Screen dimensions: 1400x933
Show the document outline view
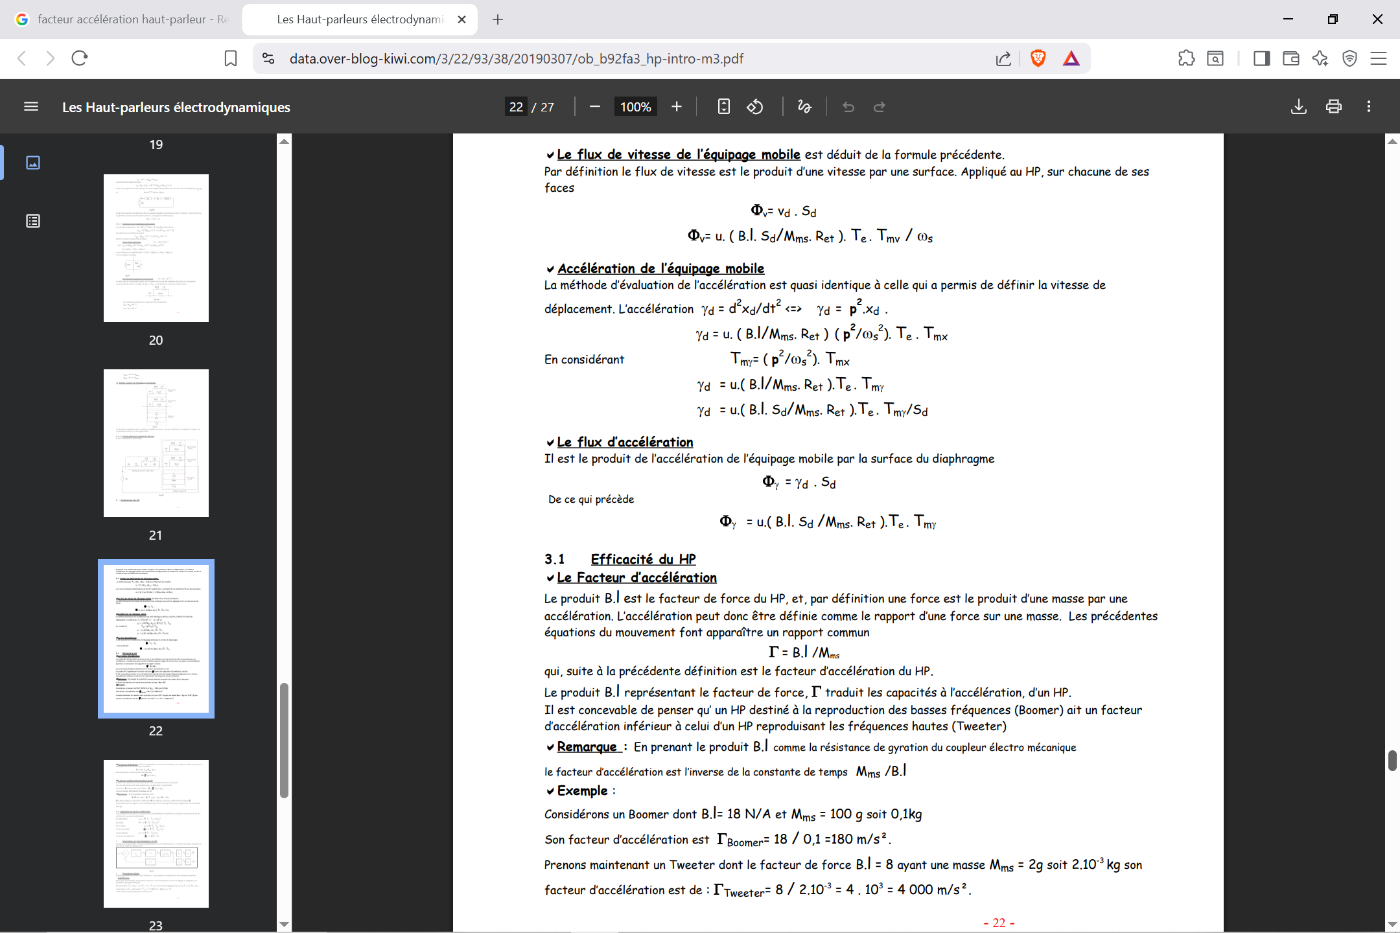click(33, 221)
